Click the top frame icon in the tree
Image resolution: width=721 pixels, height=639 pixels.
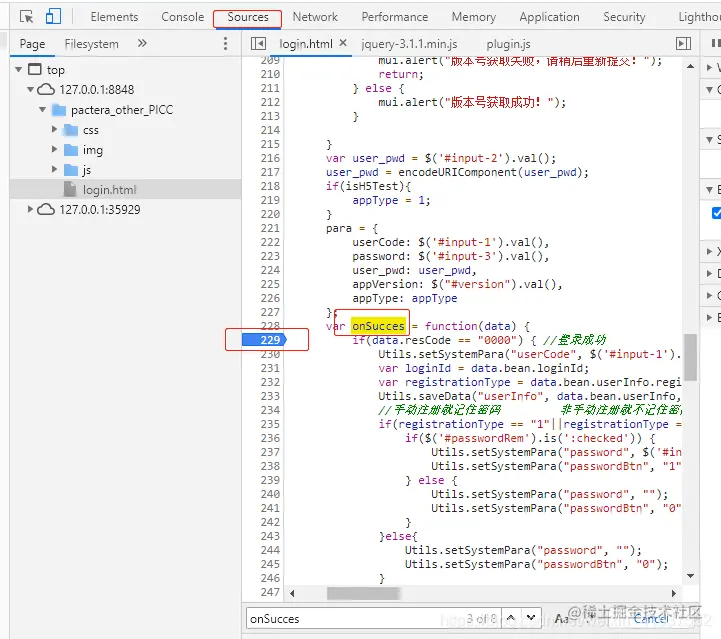35,69
